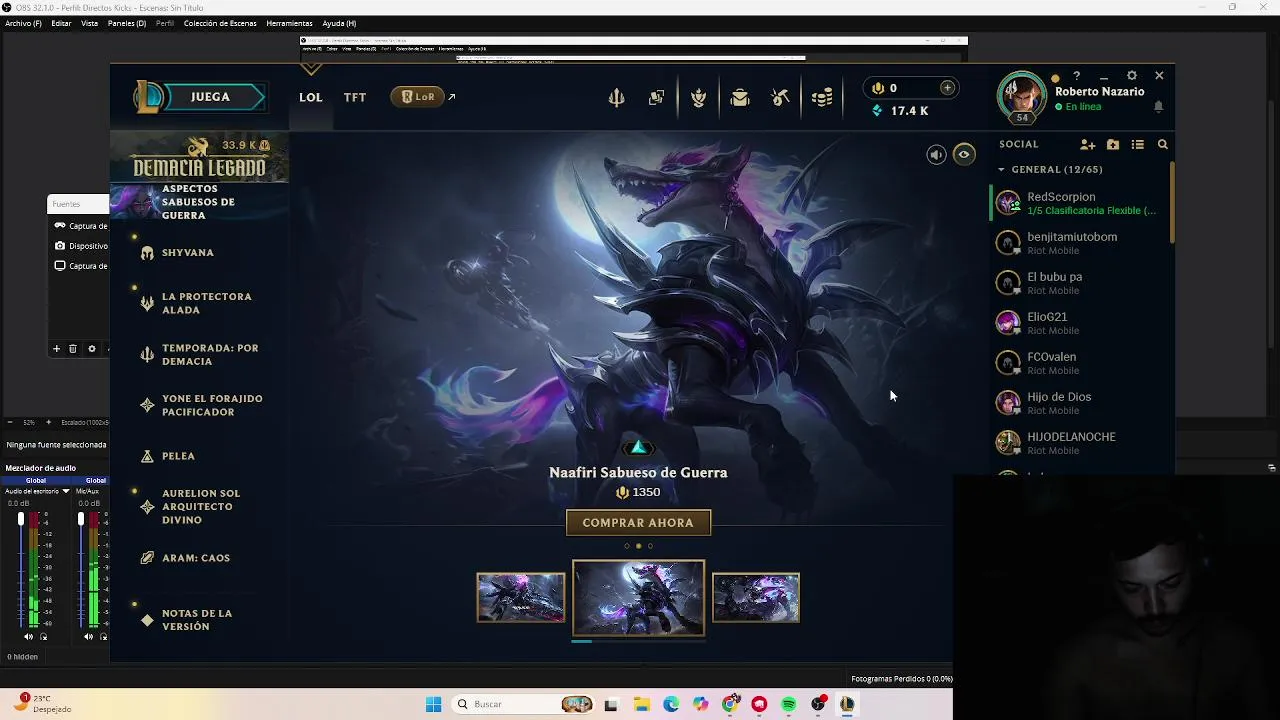Open the Loot backpack icon

pos(739,97)
